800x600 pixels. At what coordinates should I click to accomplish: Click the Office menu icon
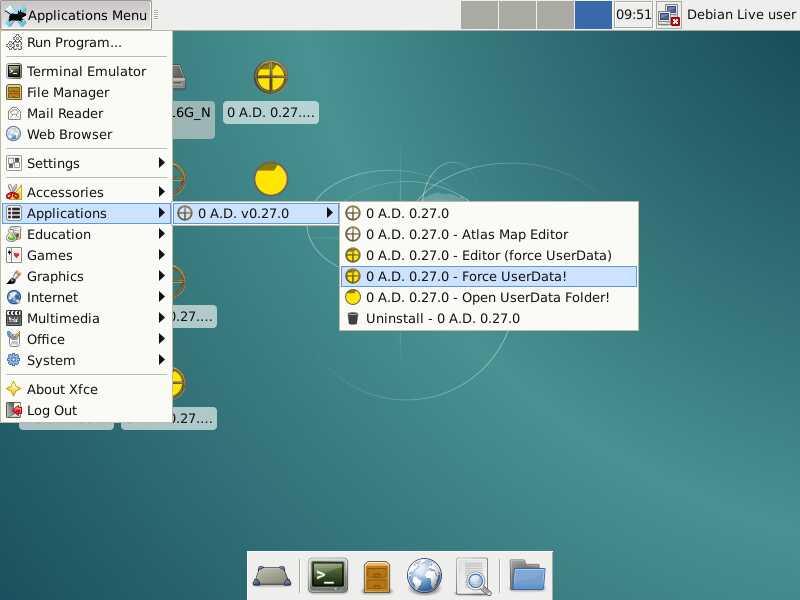(x=14, y=339)
